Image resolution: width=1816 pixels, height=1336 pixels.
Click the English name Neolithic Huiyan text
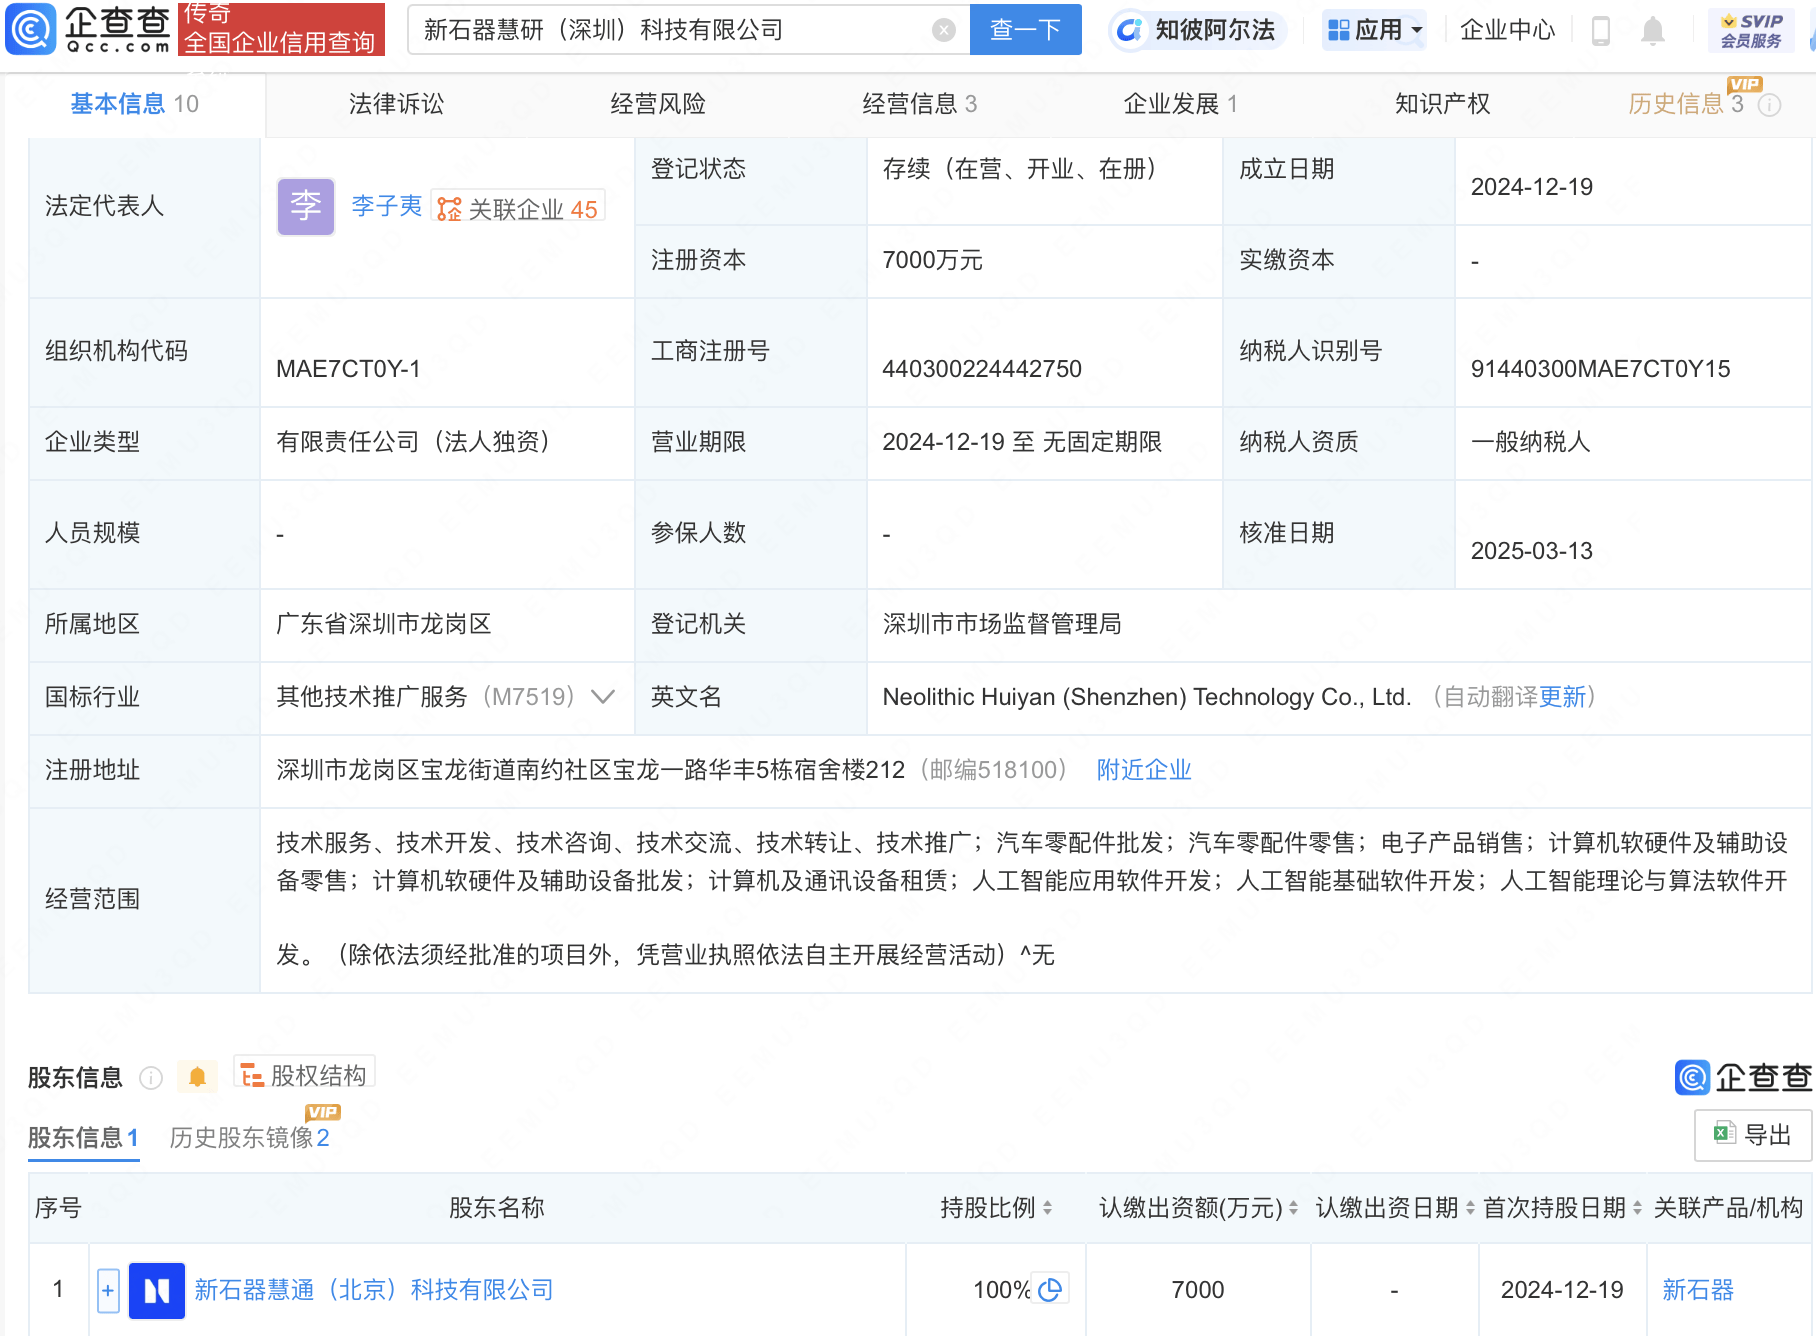click(1147, 697)
